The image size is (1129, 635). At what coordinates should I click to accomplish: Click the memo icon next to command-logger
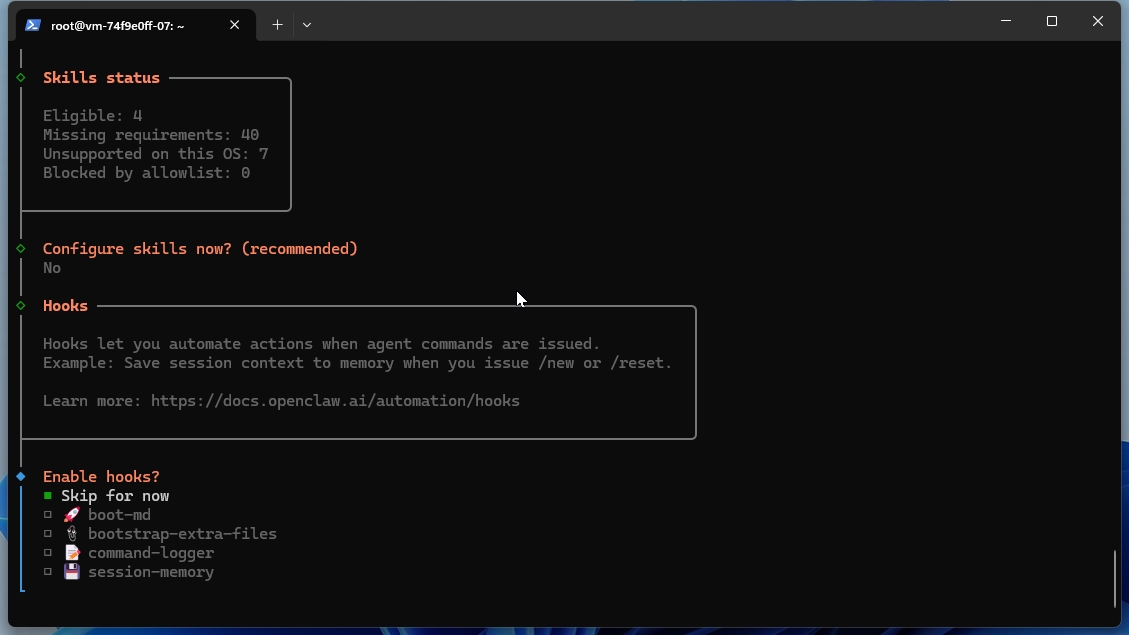tap(70, 552)
